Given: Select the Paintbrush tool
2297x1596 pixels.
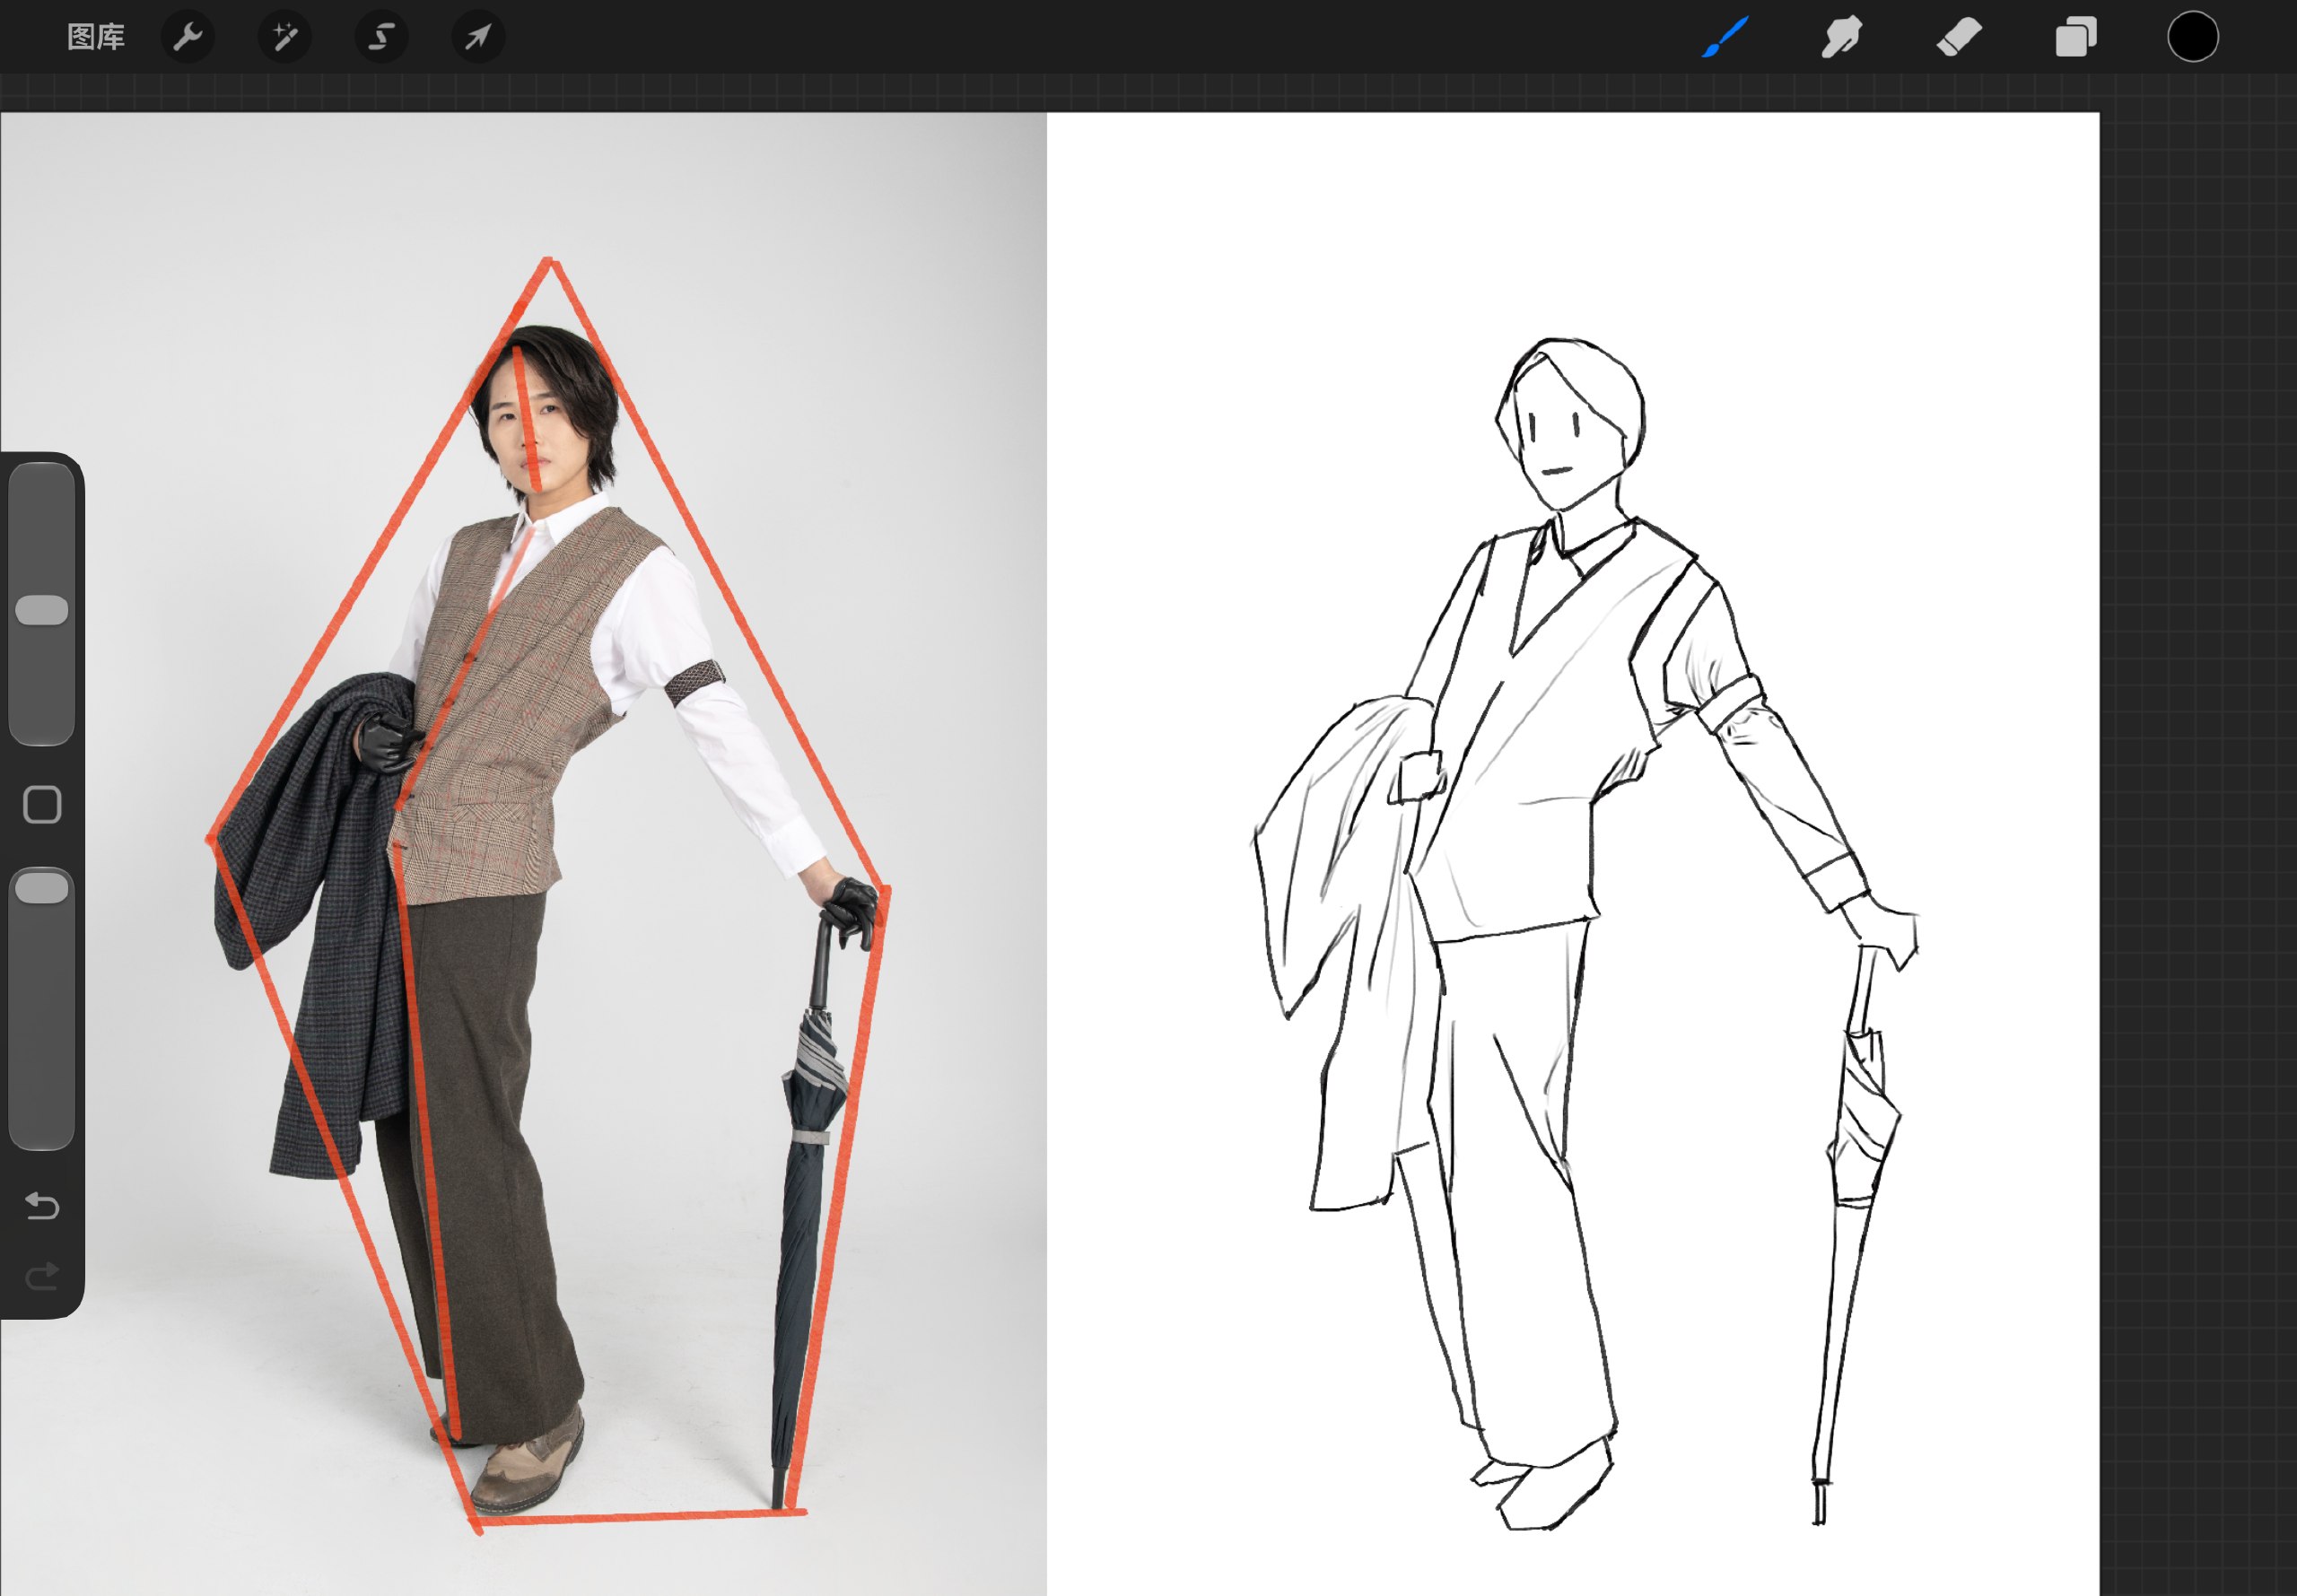Looking at the screenshot, I should coord(1725,37).
